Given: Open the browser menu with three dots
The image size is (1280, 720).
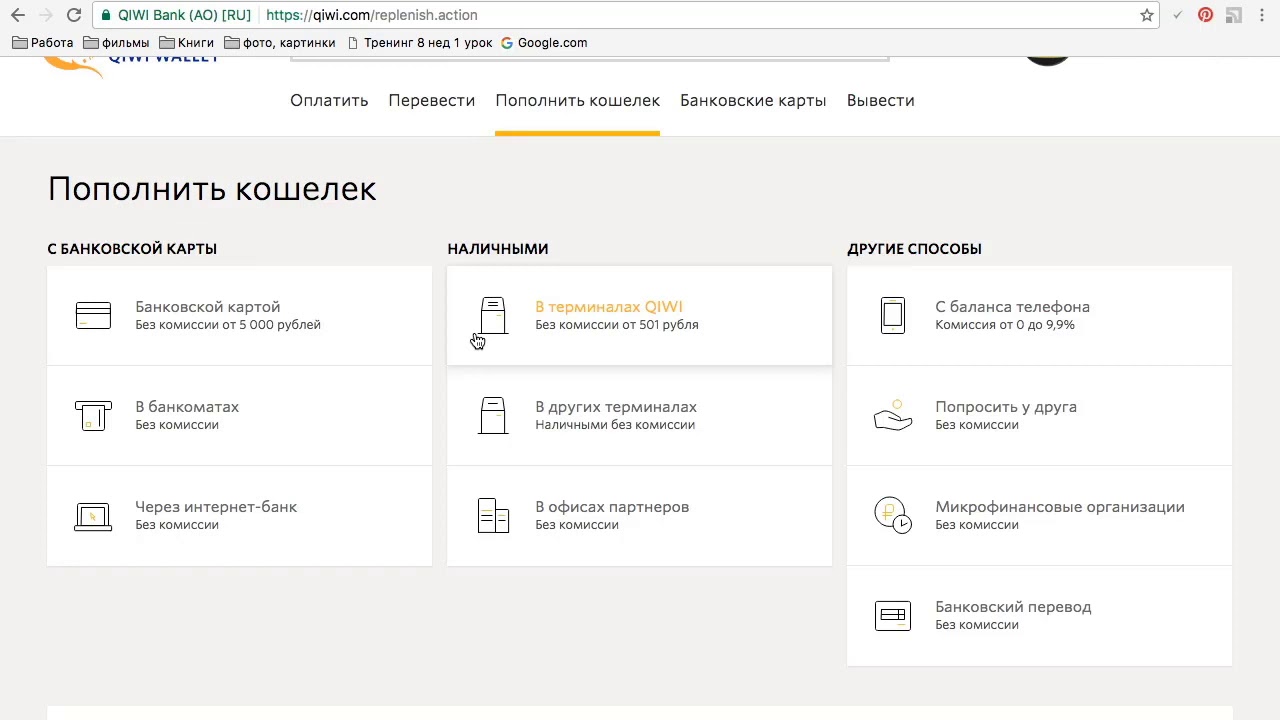Looking at the screenshot, I should pyautogui.click(x=1262, y=15).
